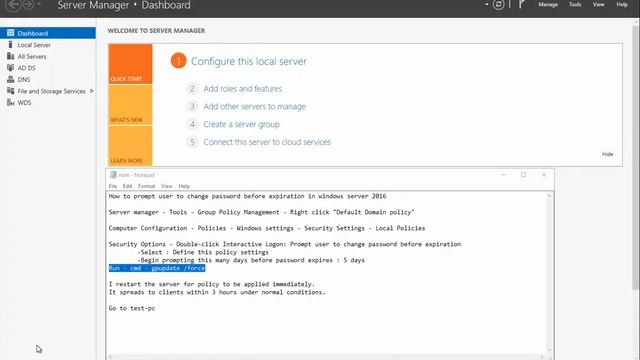This screenshot has height=360, width=640.
Task: Select Local Server in navigation pane
Action: pyautogui.click(x=48, y=45)
